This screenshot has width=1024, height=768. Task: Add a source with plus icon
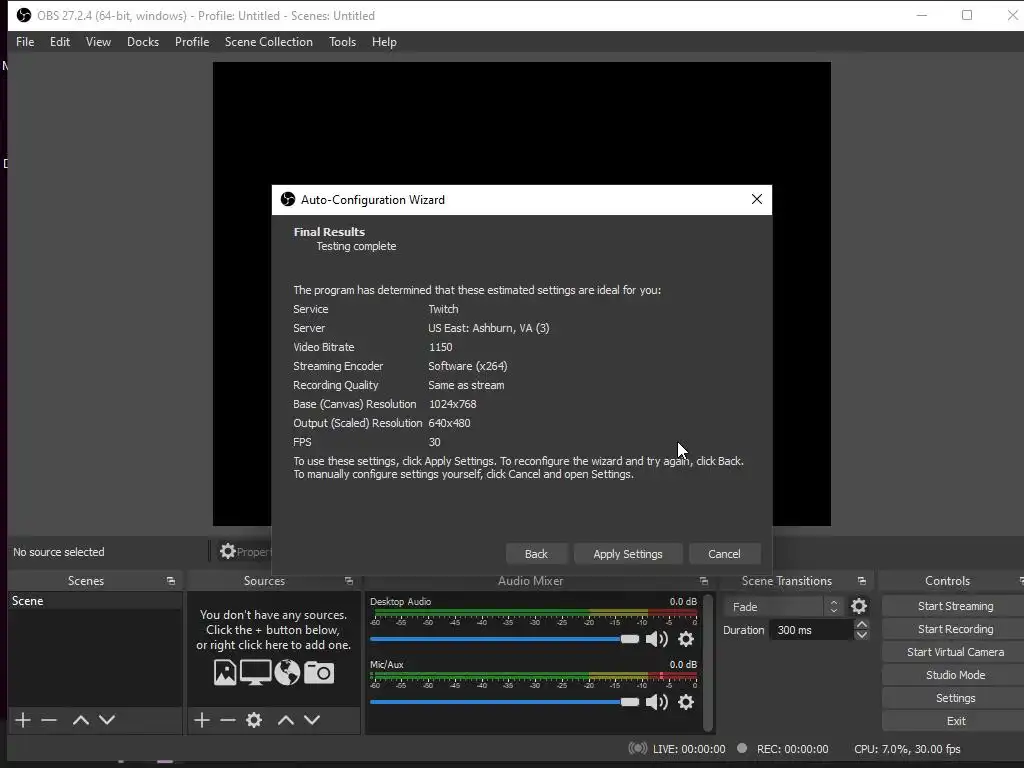(x=202, y=720)
